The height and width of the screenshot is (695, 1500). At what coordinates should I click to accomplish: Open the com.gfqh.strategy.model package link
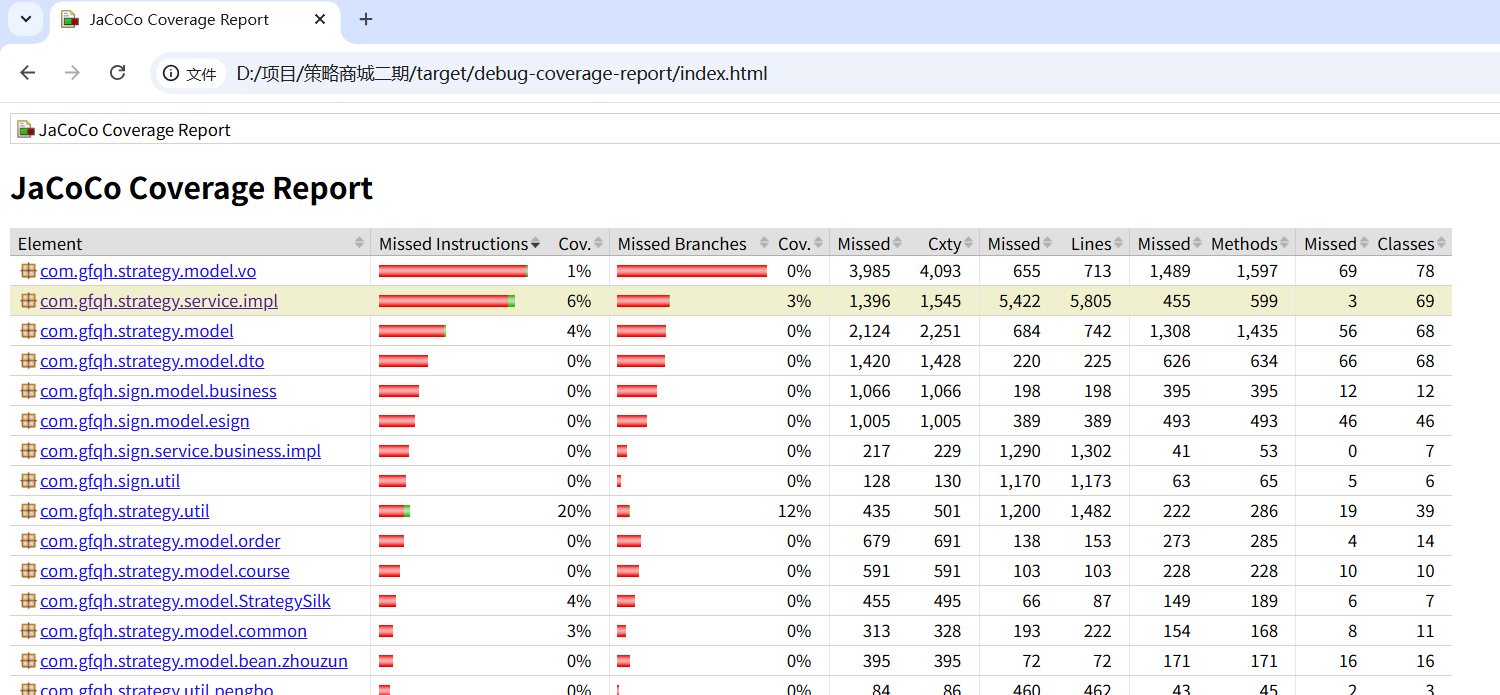point(137,331)
